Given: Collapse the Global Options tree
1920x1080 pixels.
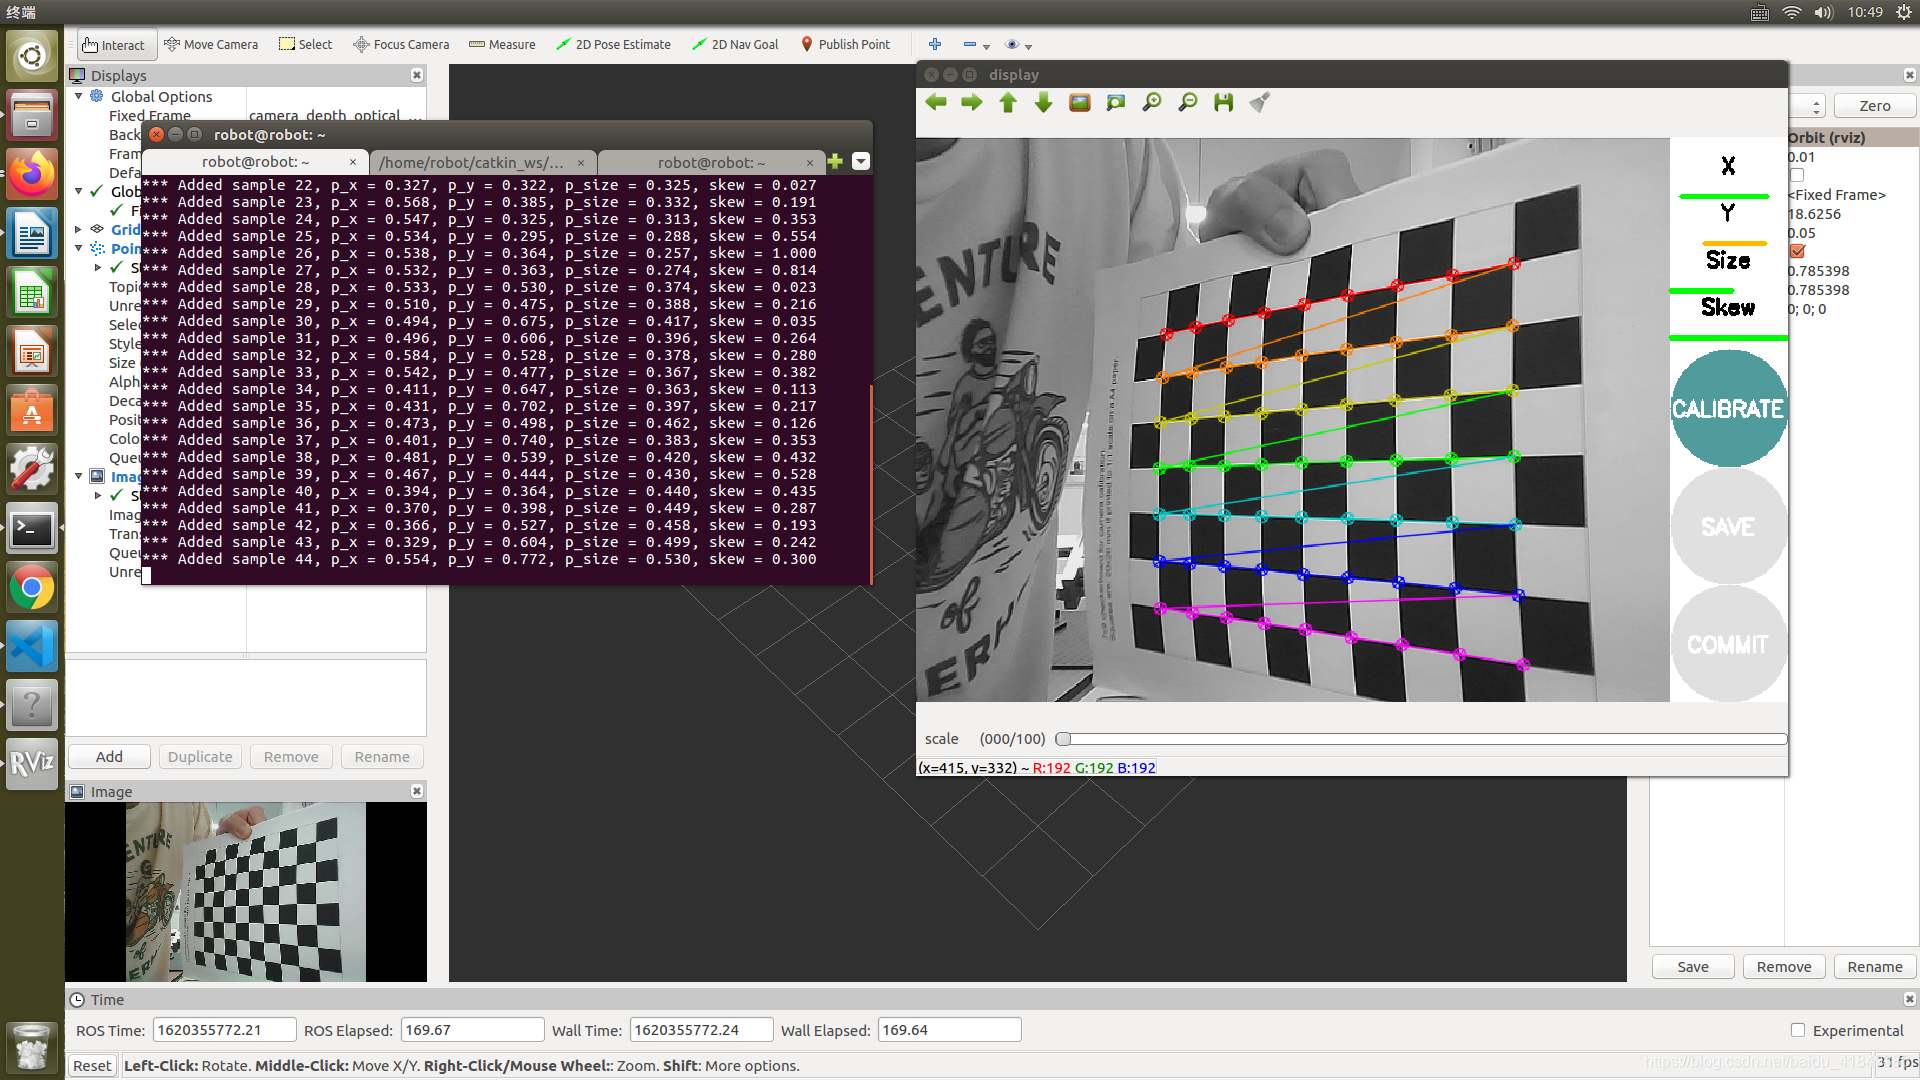Looking at the screenshot, I should [79, 97].
